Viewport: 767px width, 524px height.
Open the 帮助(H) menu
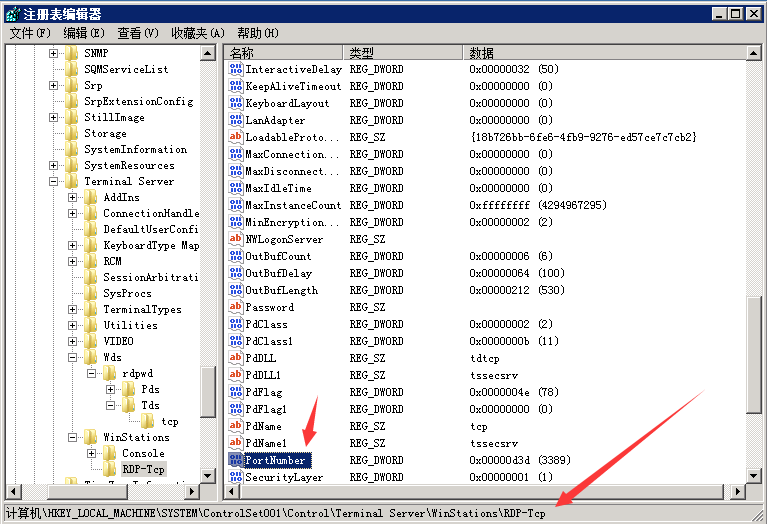(x=257, y=33)
